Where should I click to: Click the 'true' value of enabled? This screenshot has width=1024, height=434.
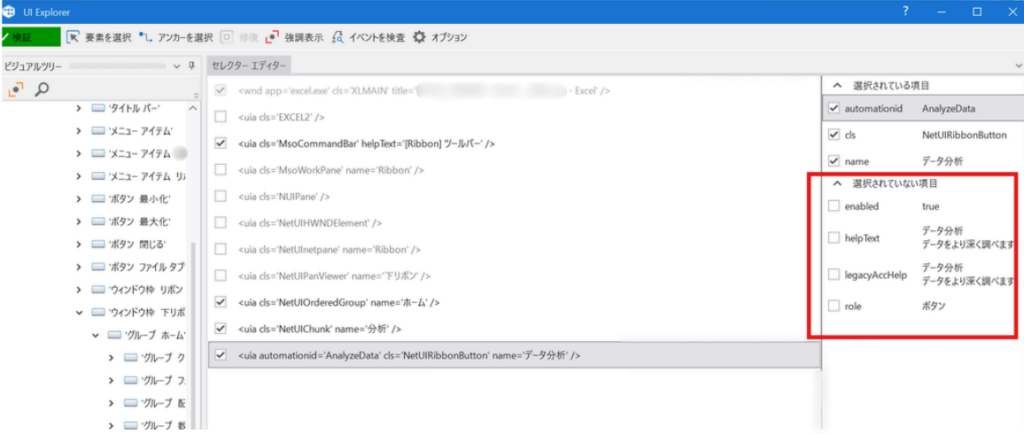point(931,206)
